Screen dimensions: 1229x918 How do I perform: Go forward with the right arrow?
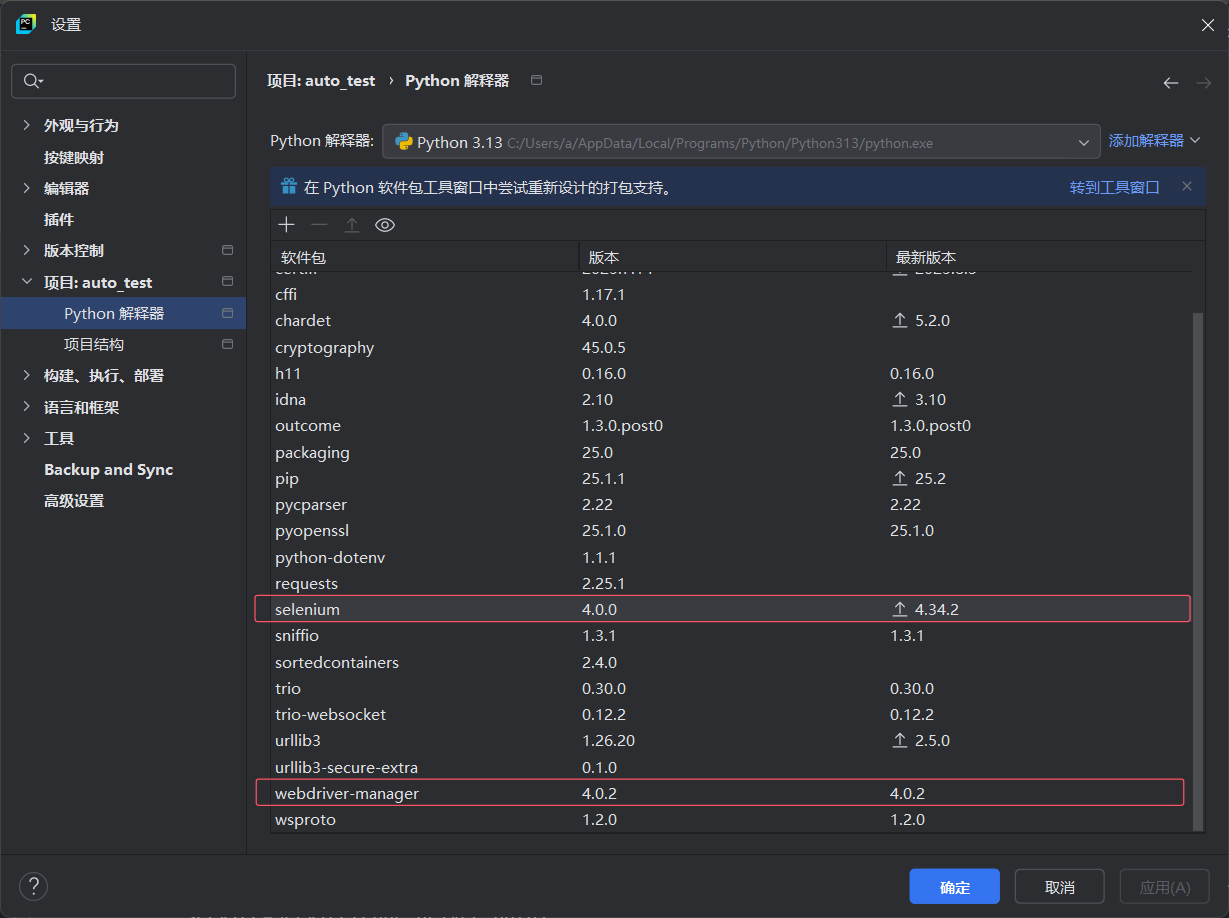point(1204,83)
